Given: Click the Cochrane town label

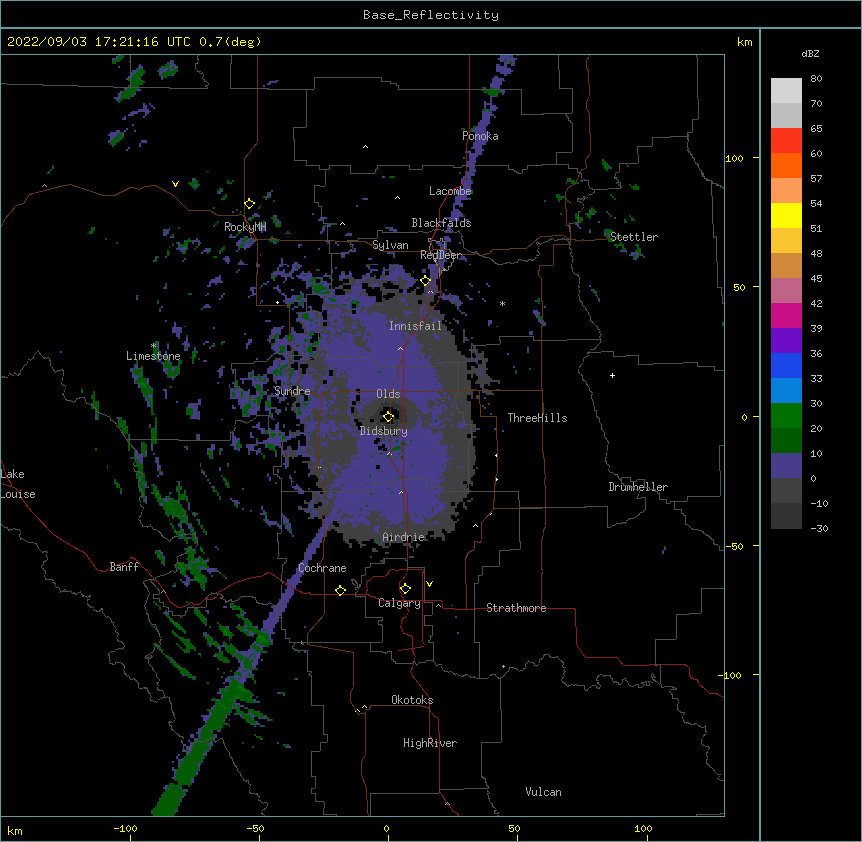Looking at the screenshot, I should click(322, 568).
